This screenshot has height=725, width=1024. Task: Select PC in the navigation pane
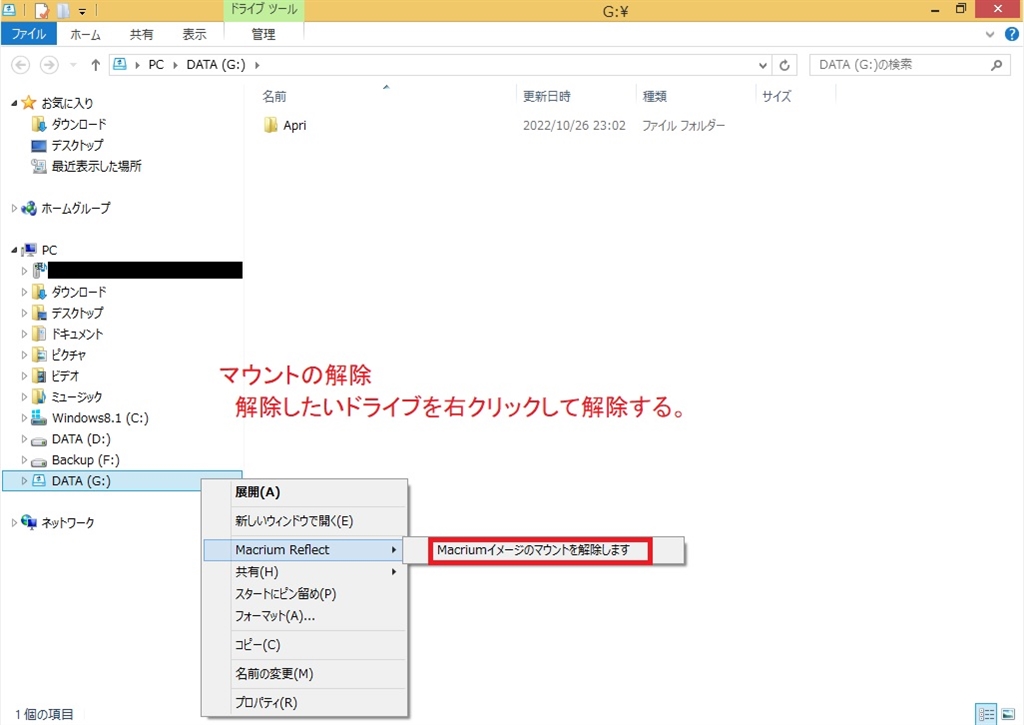[49, 250]
